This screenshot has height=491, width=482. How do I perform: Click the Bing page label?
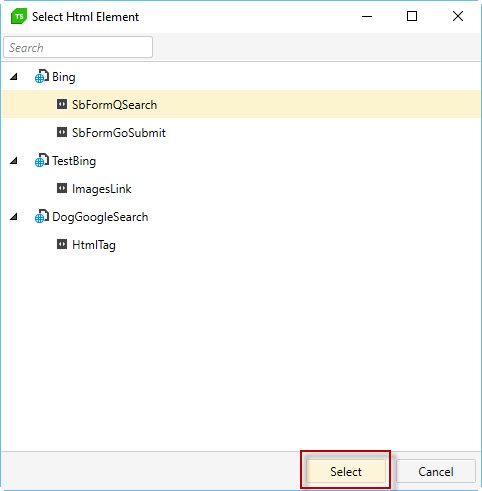point(64,77)
